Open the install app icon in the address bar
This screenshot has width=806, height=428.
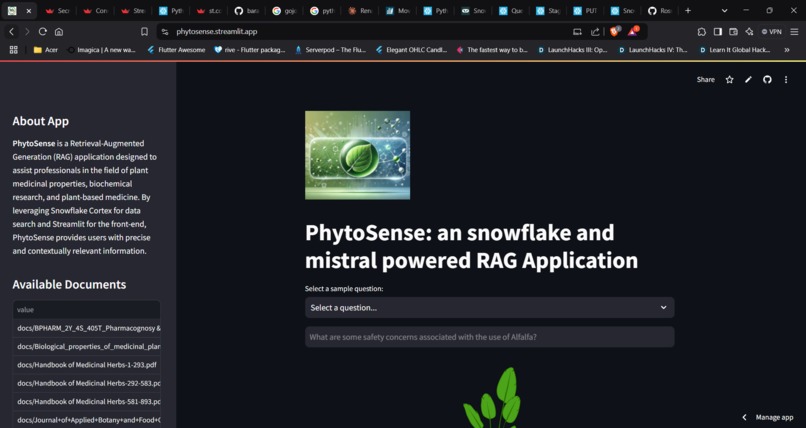pyautogui.click(x=577, y=32)
